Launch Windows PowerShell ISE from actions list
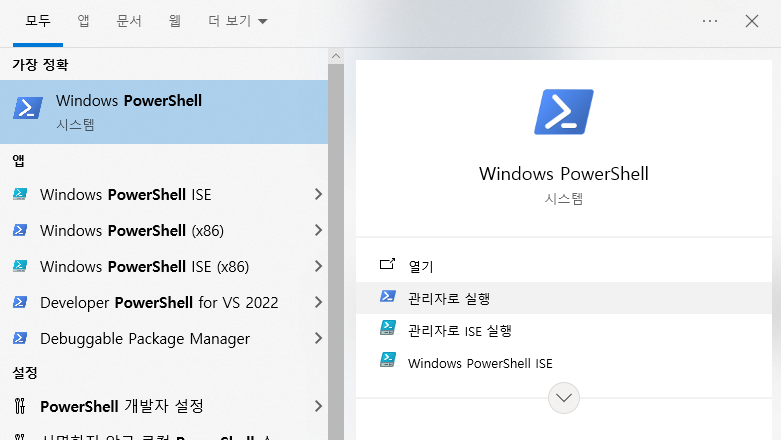This screenshot has width=781, height=440. click(564, 363)
